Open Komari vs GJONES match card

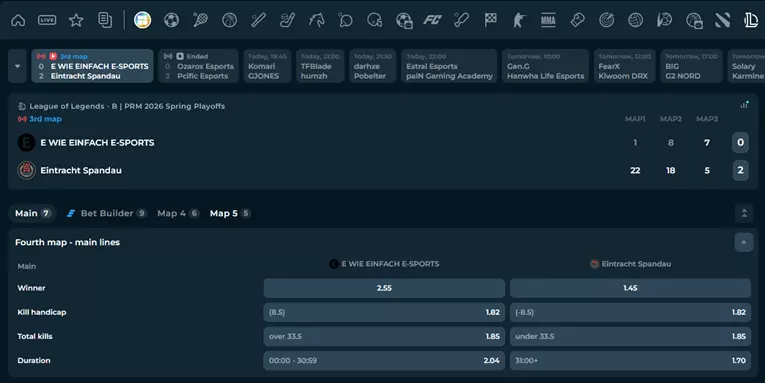(x=267, y=66)
